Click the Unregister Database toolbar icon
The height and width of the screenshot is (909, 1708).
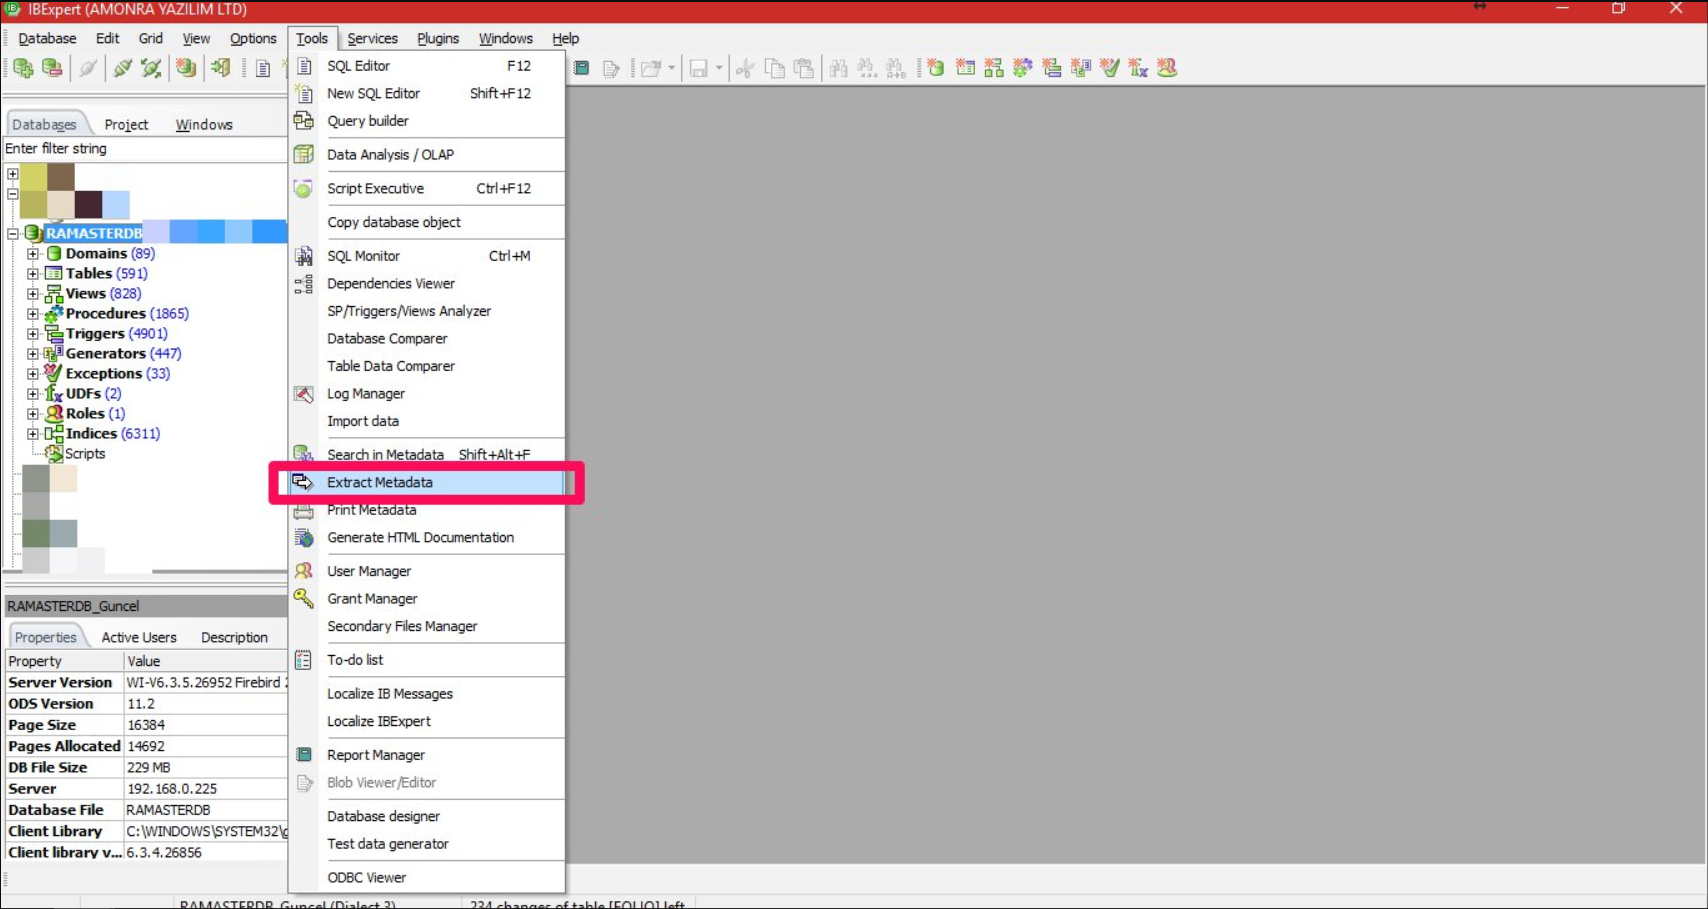tap(52, 68)
